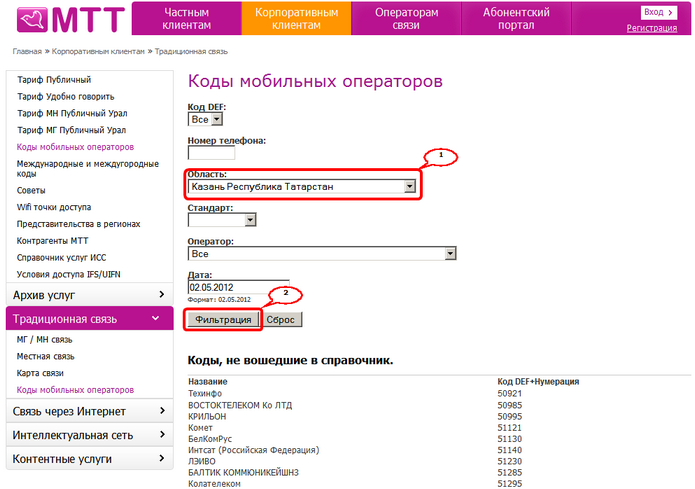Open the Частным клиентам tab
695x489 pixels.
187,19
